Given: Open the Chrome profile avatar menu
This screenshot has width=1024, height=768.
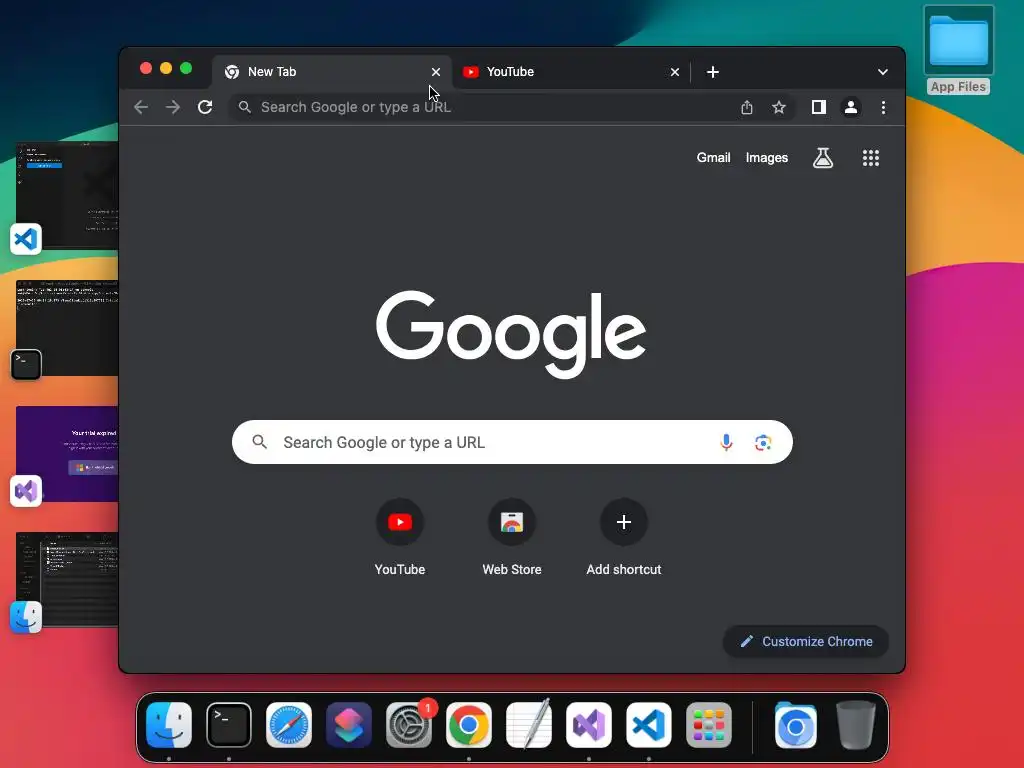Looking at the screenshot, I should pos(851,107).
